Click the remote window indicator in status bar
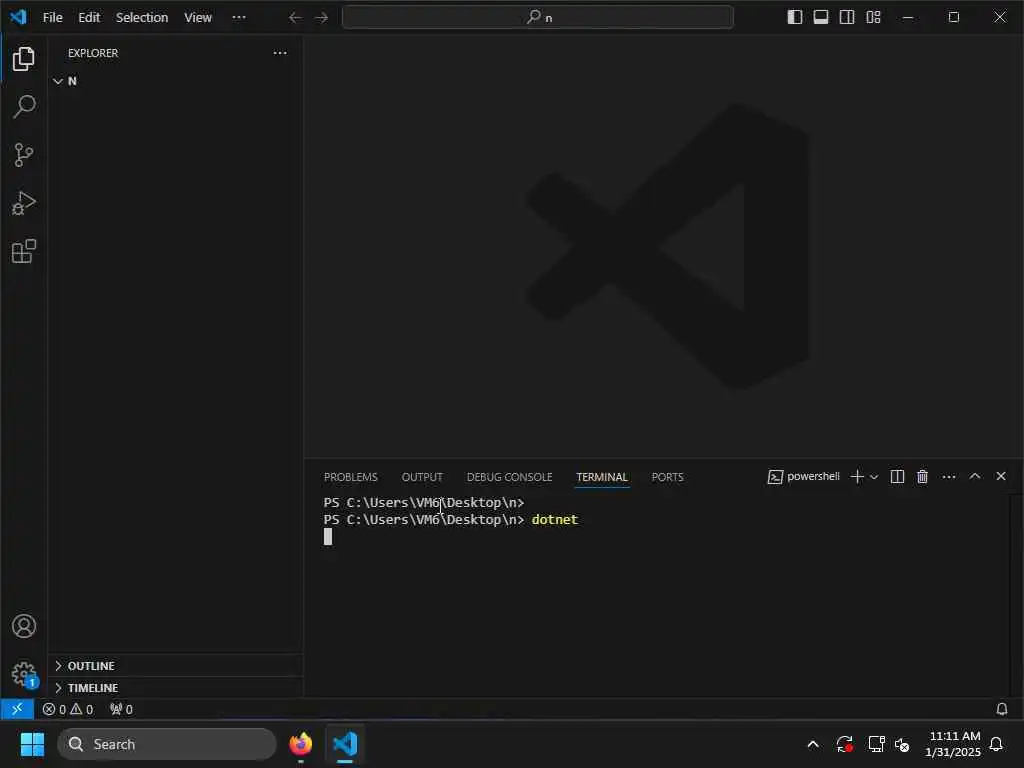The image size is (1024, 768). [17, 709]
